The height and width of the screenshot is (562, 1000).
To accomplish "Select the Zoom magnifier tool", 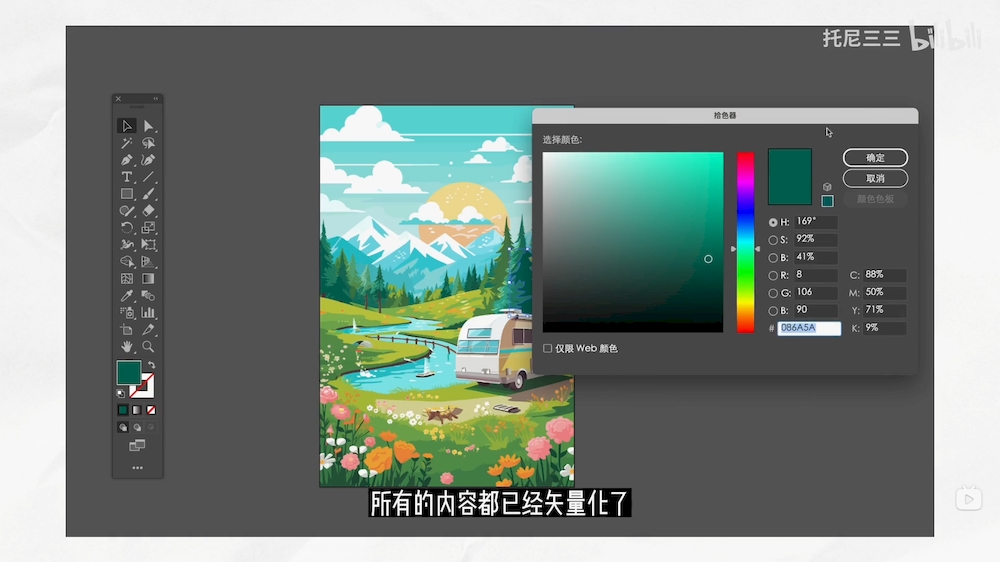I will (148, 347).
